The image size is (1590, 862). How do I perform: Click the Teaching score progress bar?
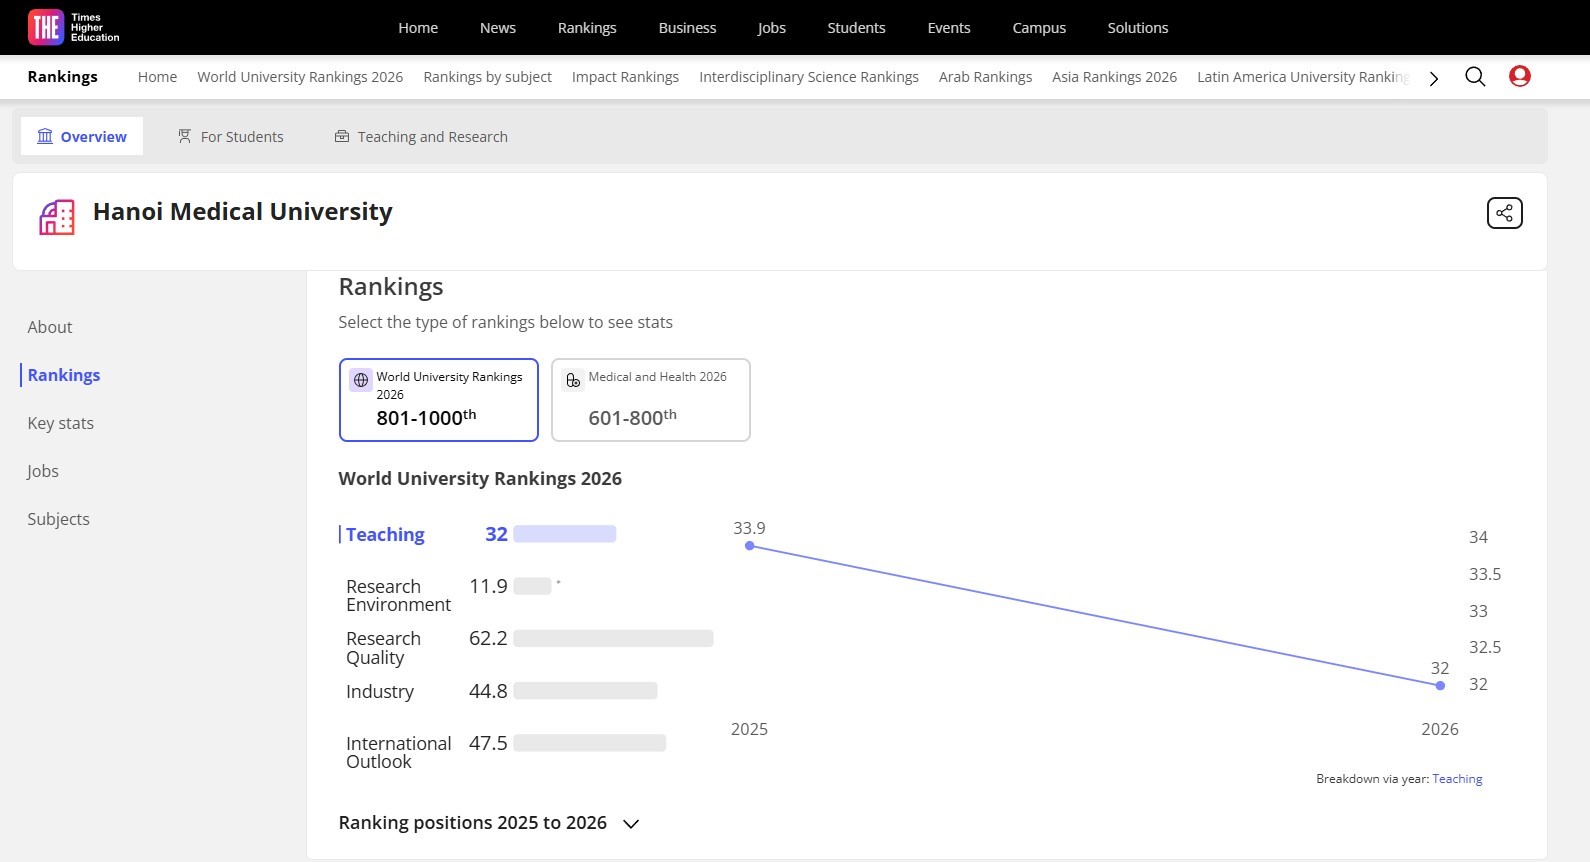(565, 534)
